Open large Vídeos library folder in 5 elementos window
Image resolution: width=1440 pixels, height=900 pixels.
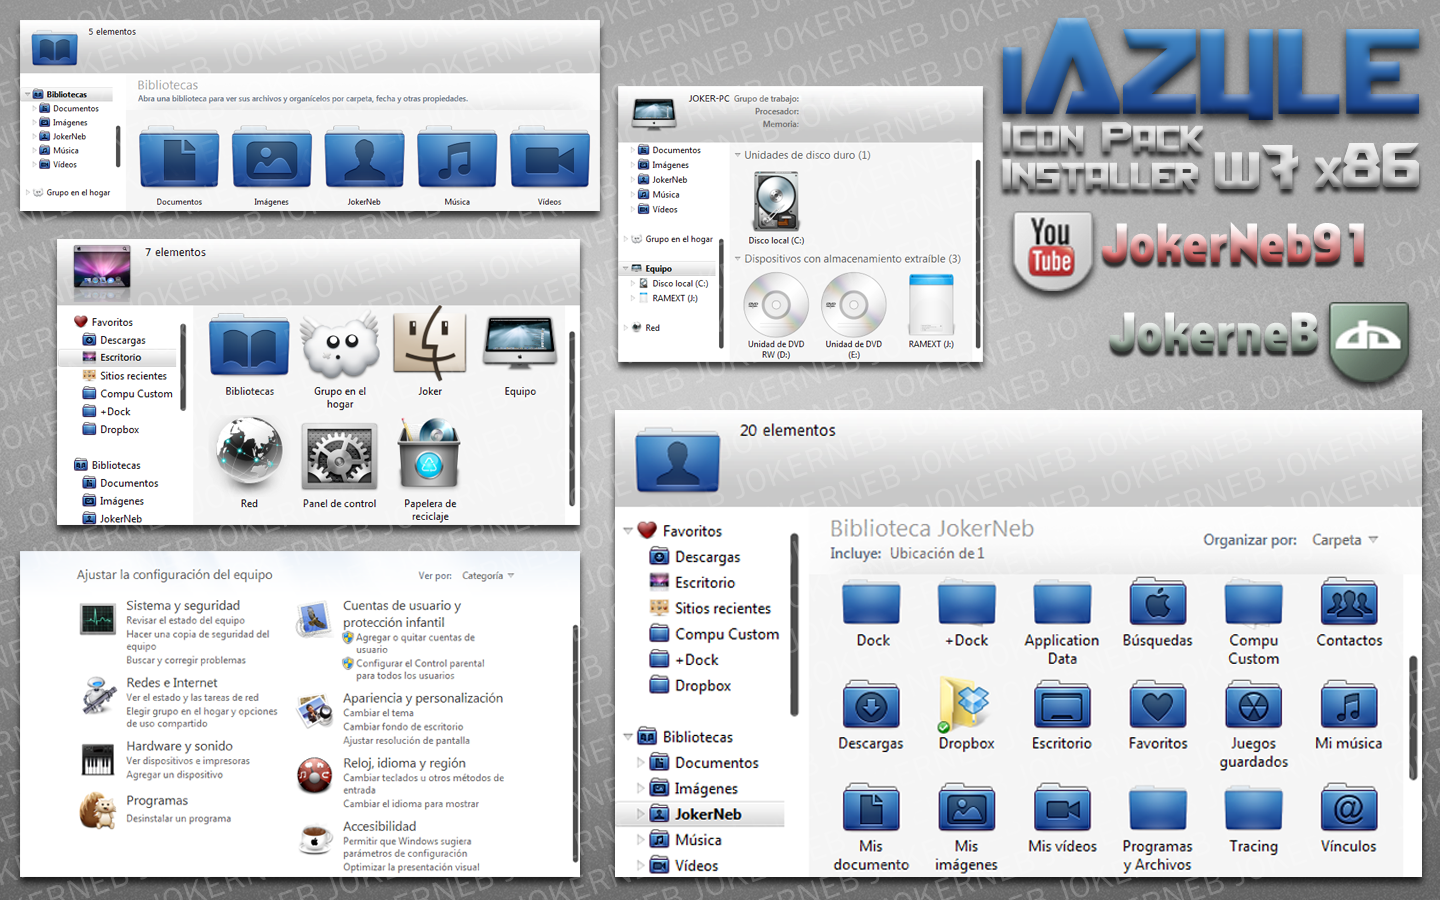coord(549,158)
